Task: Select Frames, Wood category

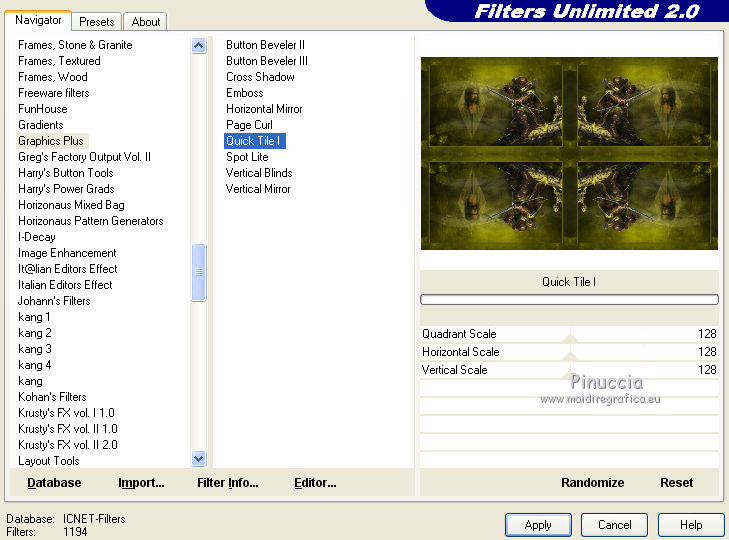Action: 53,77
